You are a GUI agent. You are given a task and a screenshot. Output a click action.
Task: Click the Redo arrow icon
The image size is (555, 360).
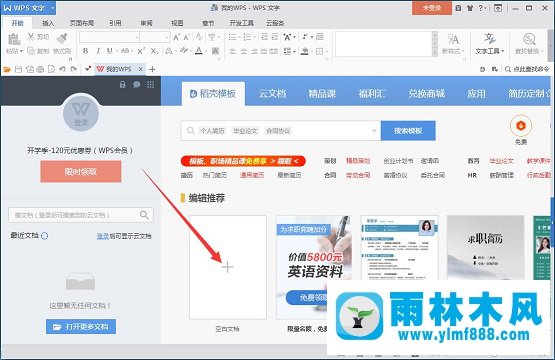tap(73, 69)
